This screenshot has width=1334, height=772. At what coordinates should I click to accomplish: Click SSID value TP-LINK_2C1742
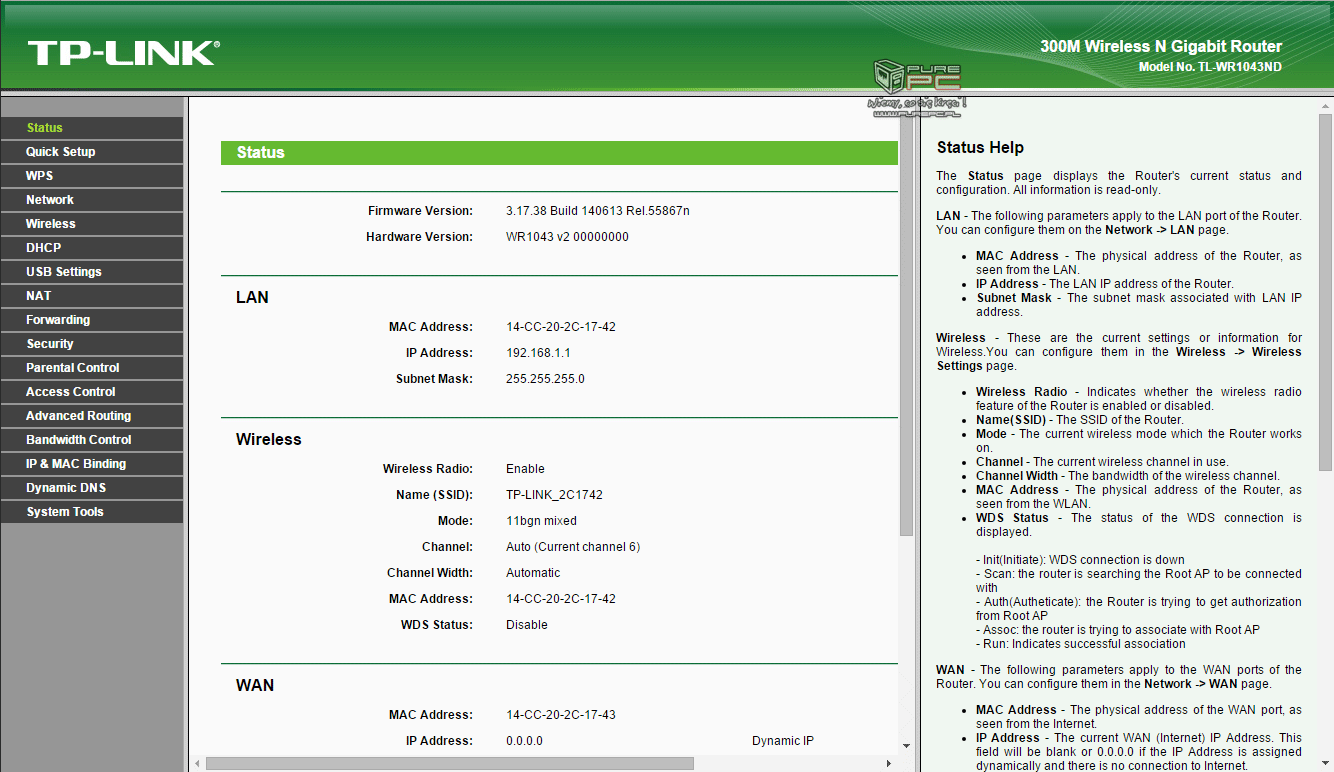point(555,495)
